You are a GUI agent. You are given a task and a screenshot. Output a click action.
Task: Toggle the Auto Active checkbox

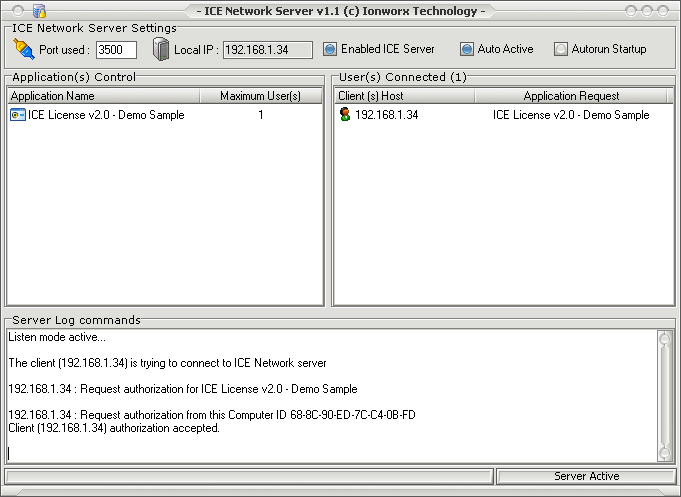coord(466,49)
